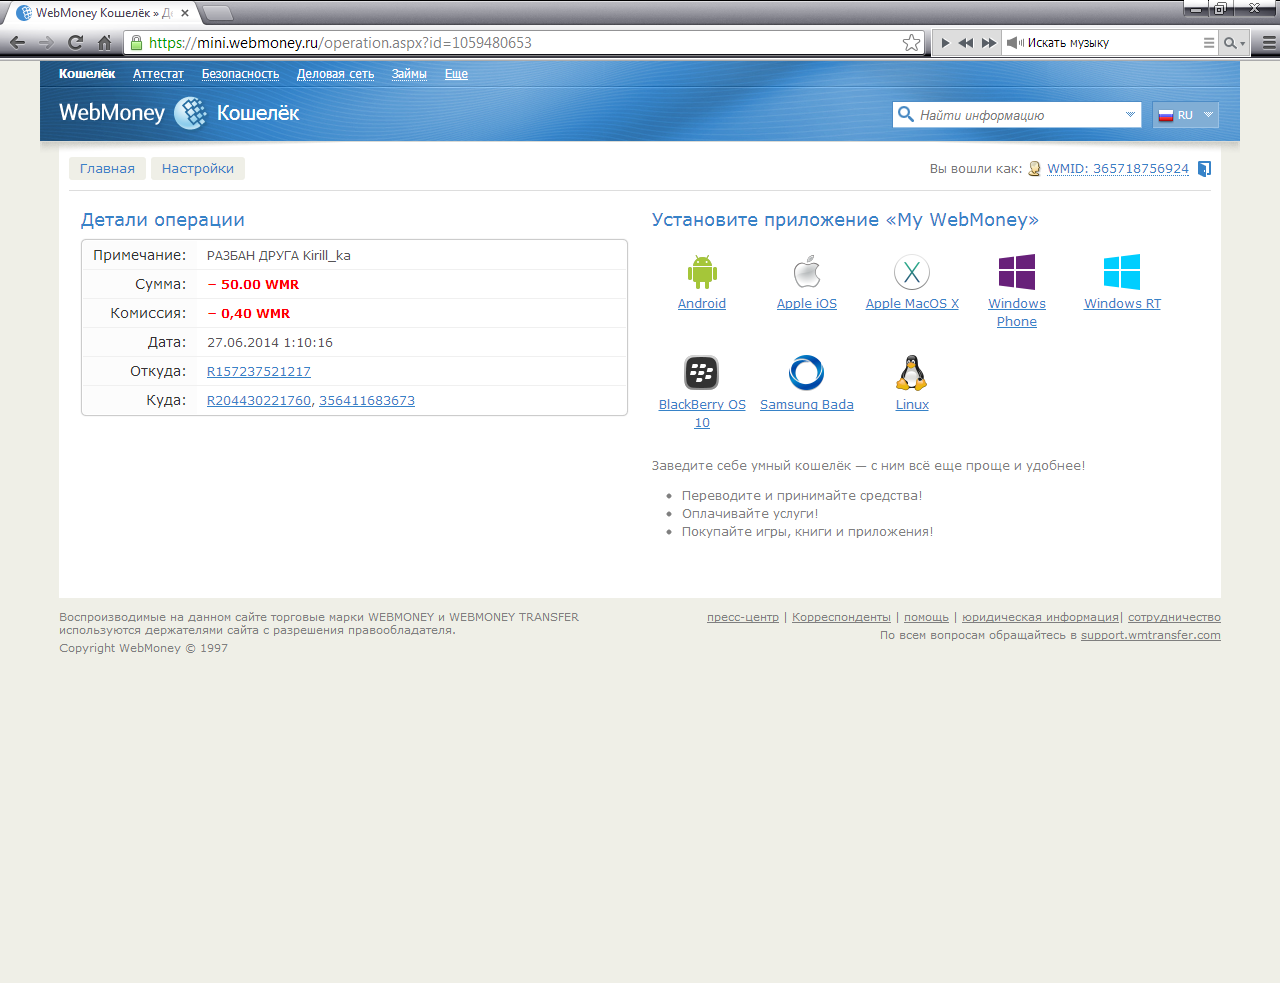1280x983 pixels.
Task: Open the support.wmtransfer.com link
Action: [x=1151, y=635]
